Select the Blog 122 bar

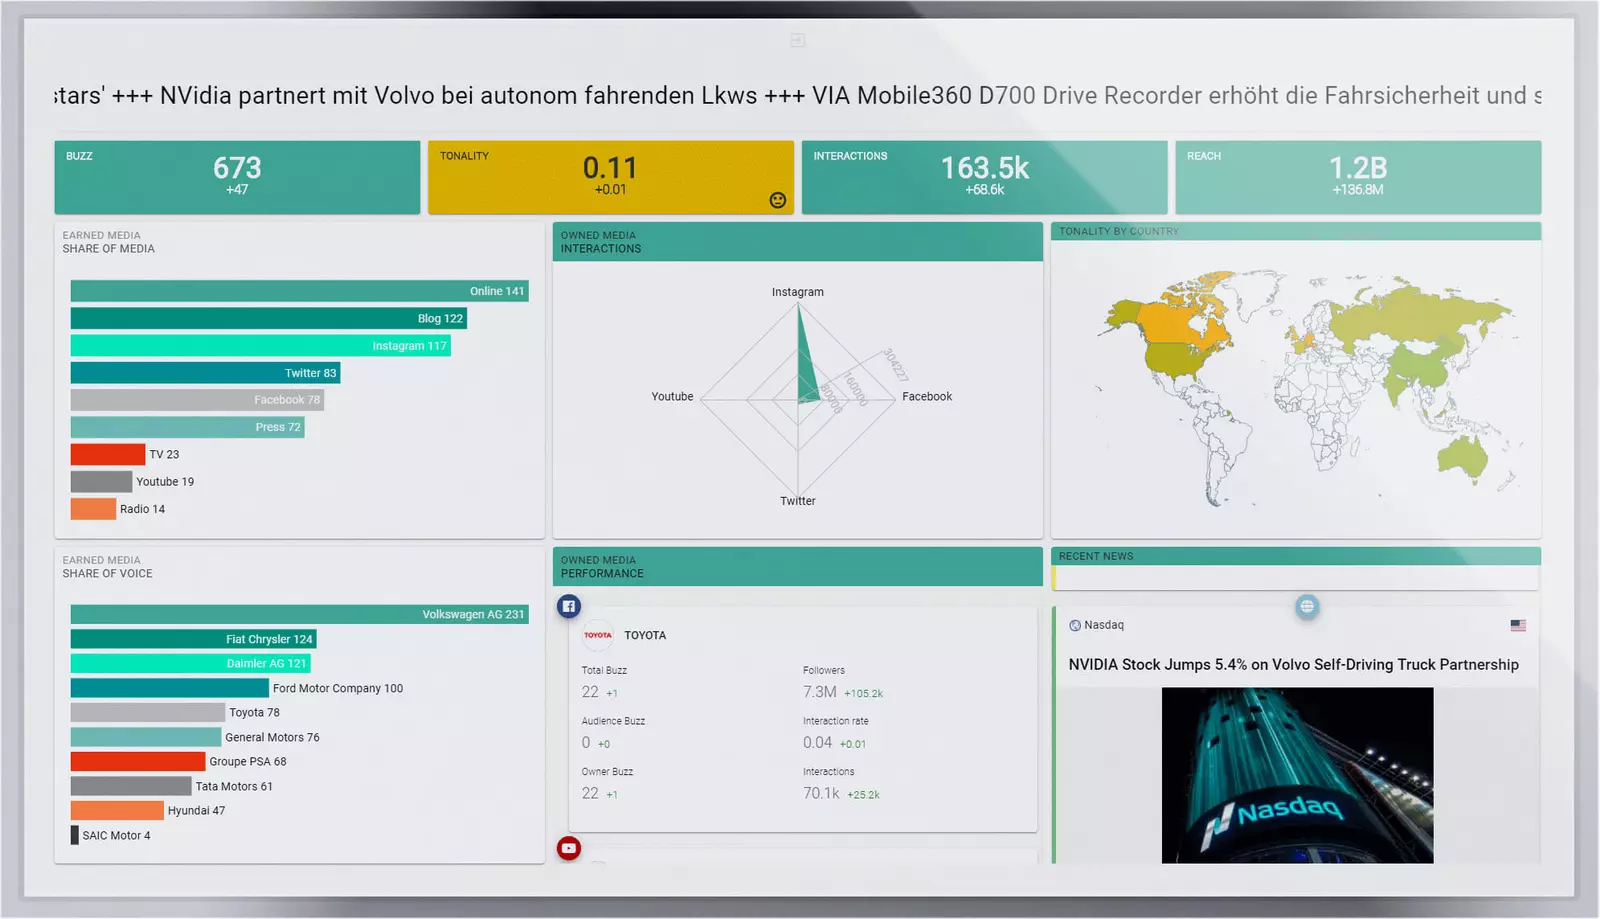269,318
